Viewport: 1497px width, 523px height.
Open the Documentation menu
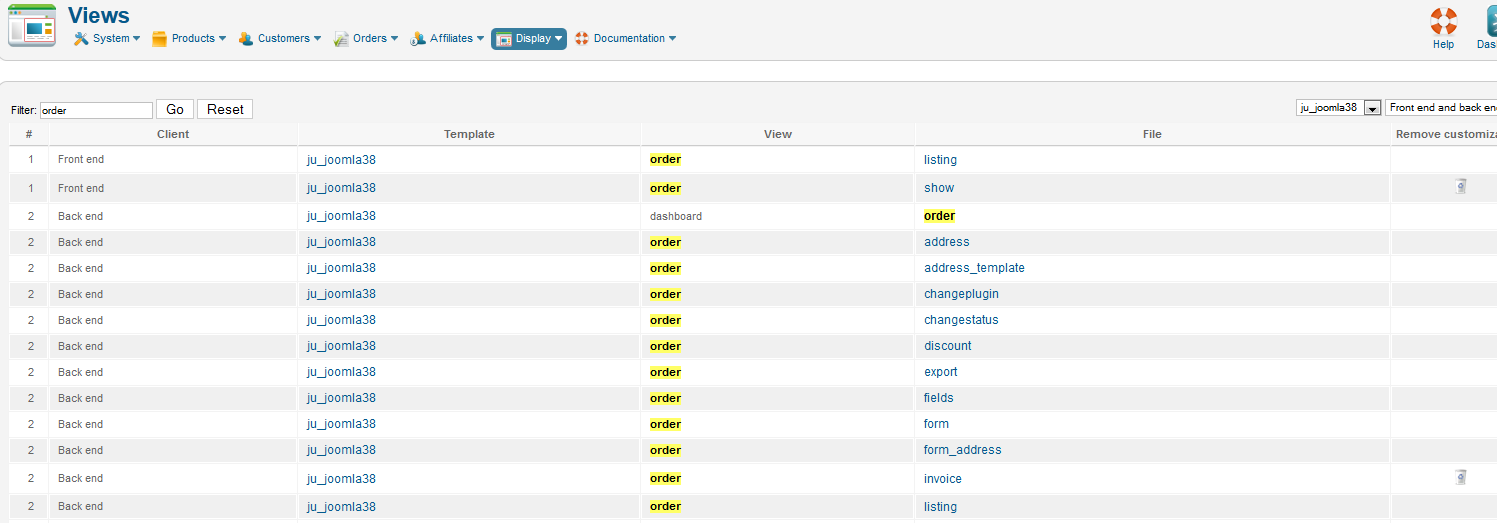click(625, 39)
